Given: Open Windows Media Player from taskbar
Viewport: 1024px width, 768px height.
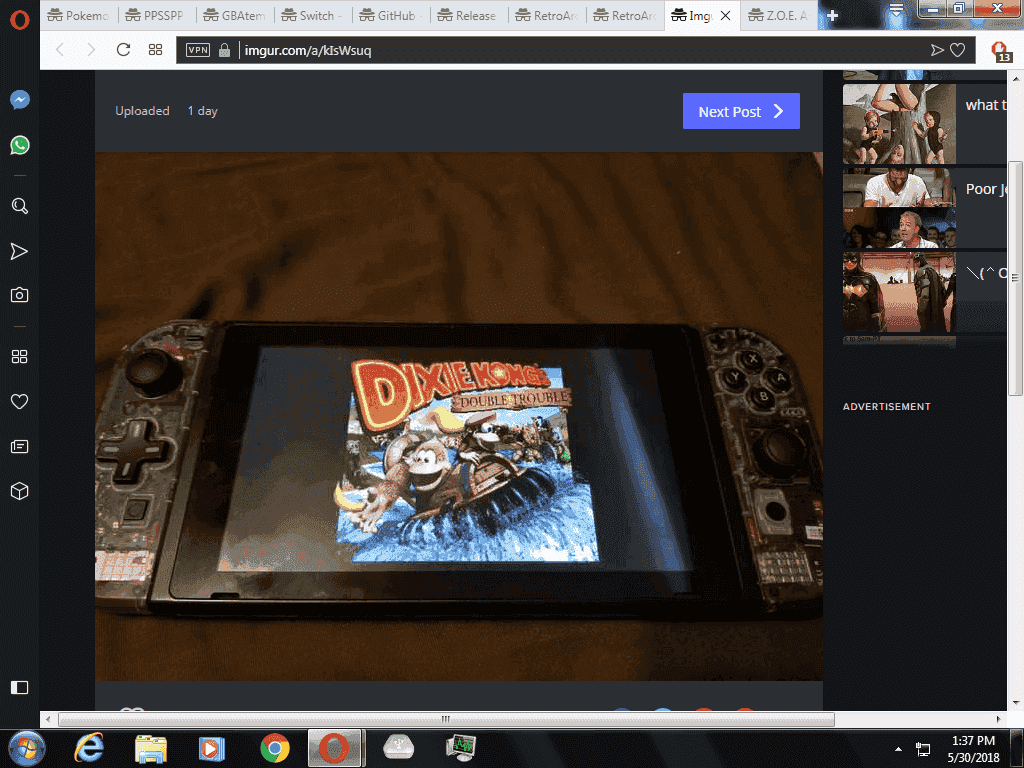Looking at the screenshot, I should point(212,748).
